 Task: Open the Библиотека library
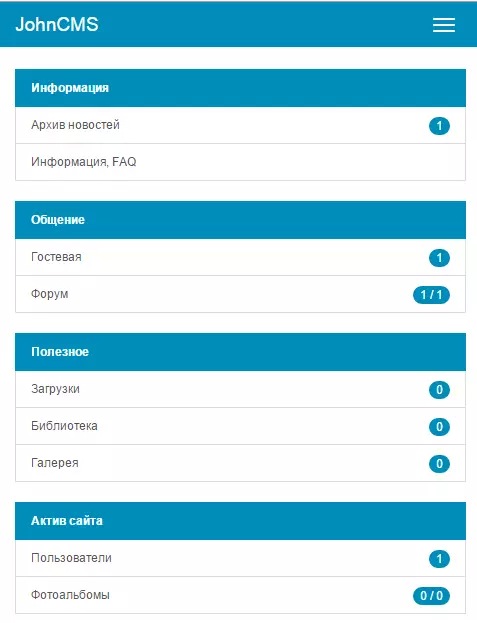coord(240,426)
